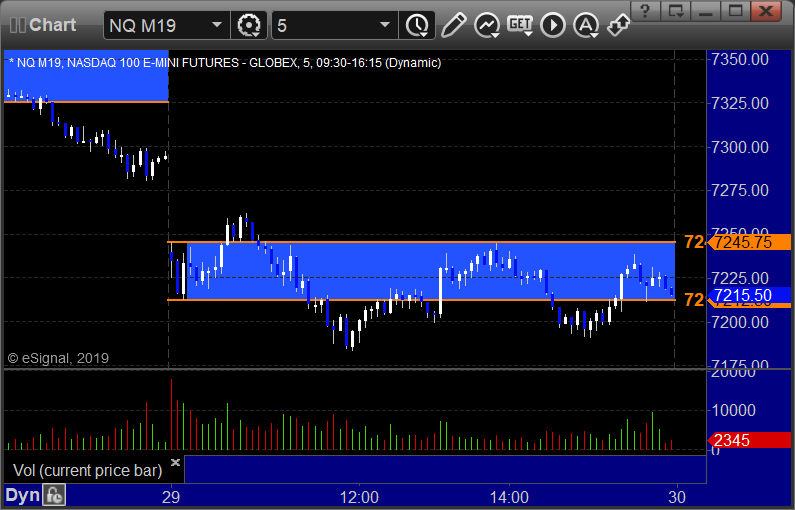Viewport: 795px width, 510px height.
Task: Click the 29 date axis label
Action: [171, 497]
